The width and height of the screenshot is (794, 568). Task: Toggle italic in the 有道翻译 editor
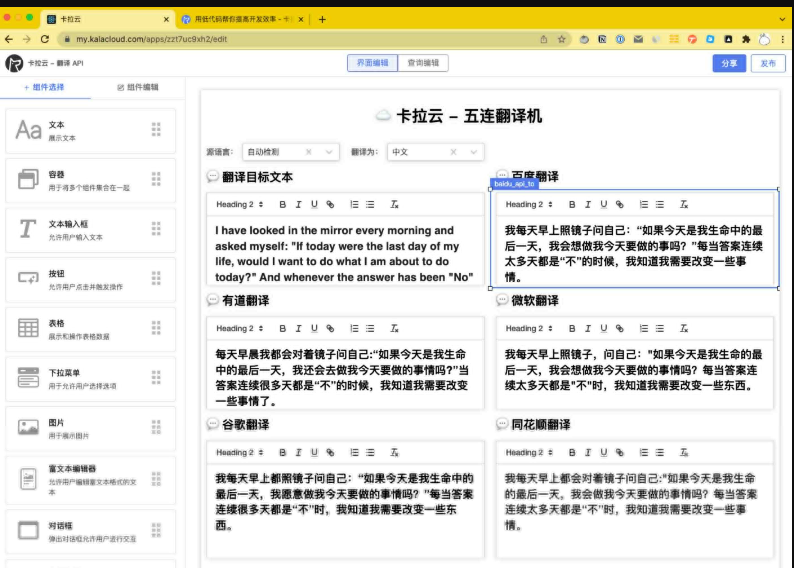(x=299, y=329)
